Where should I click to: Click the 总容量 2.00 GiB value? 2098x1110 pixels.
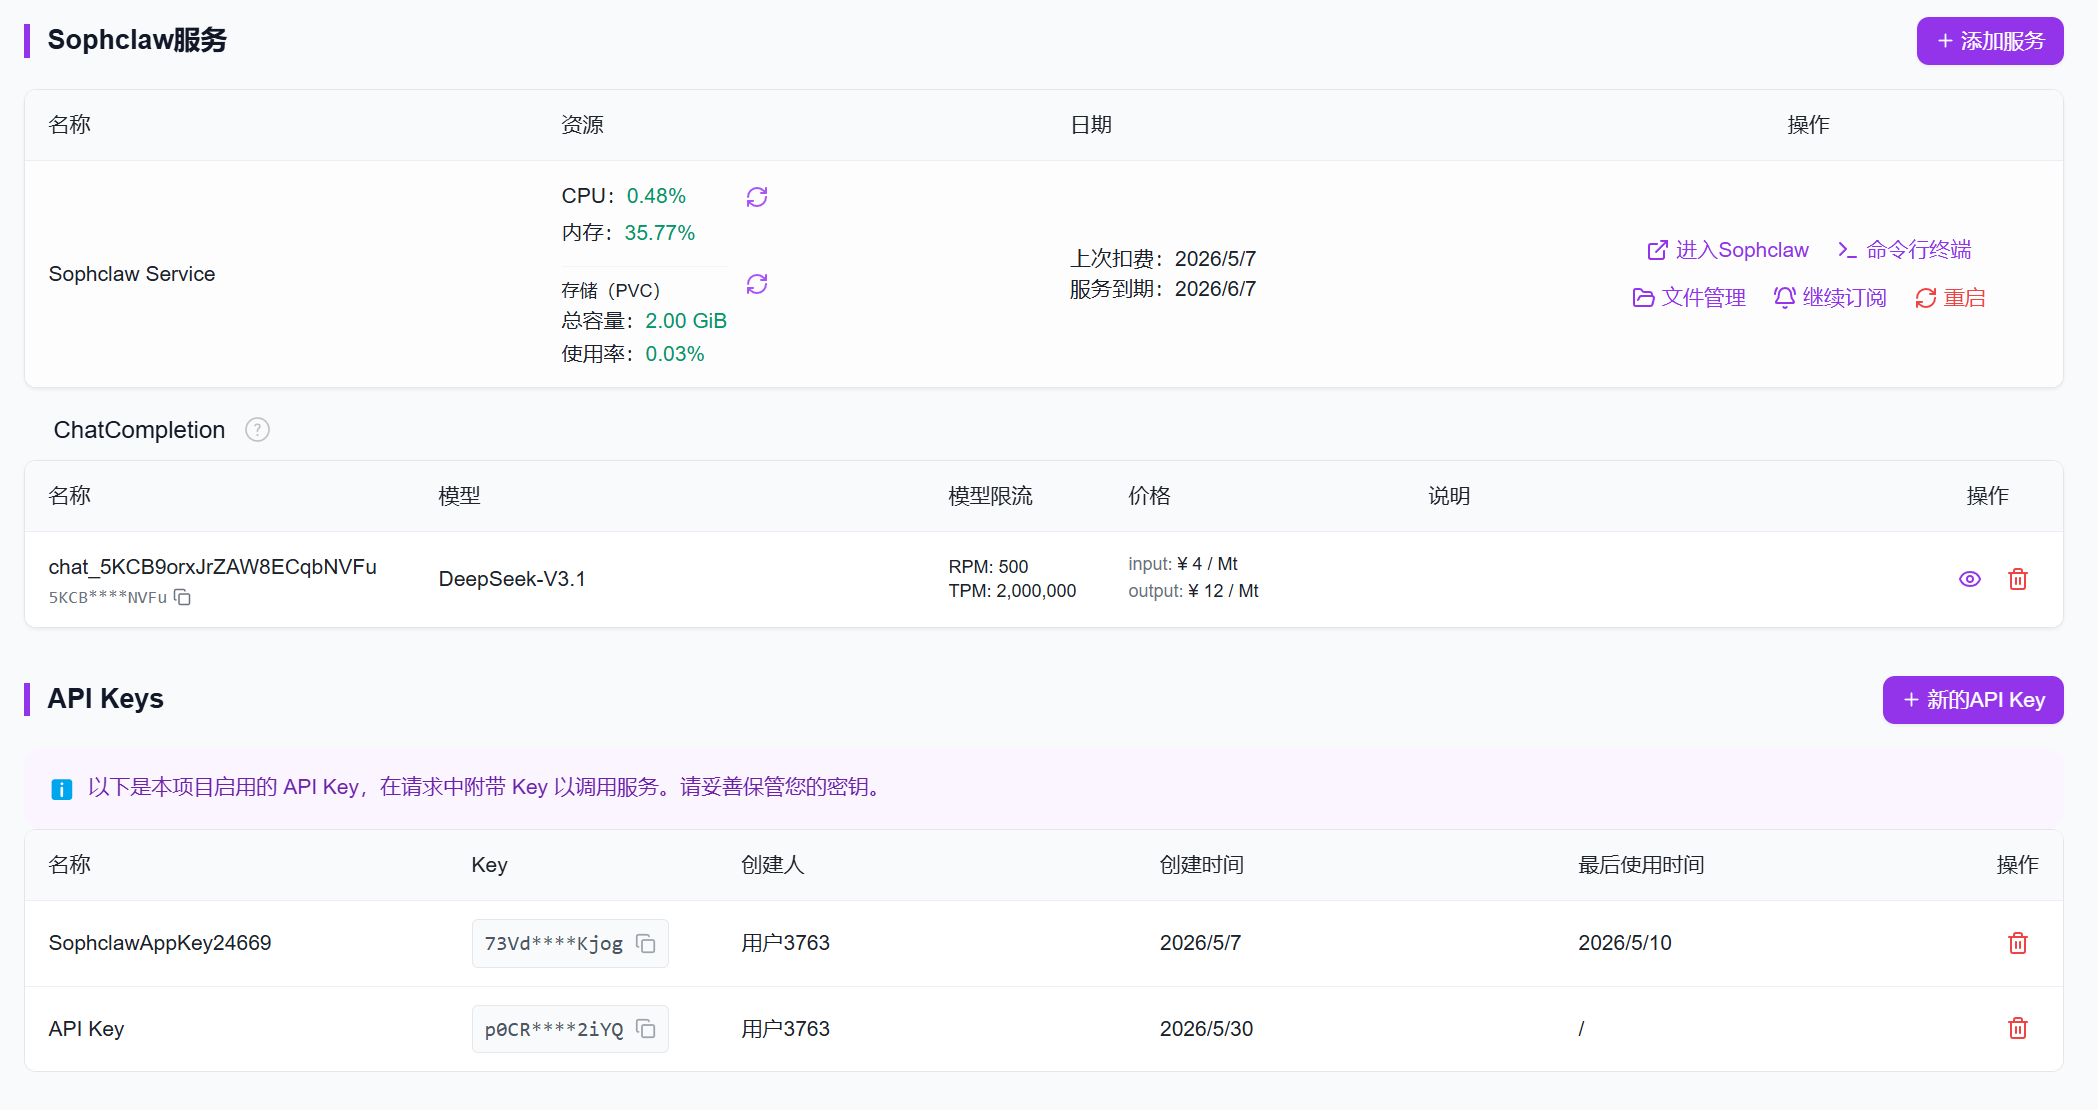click(686, 321)
